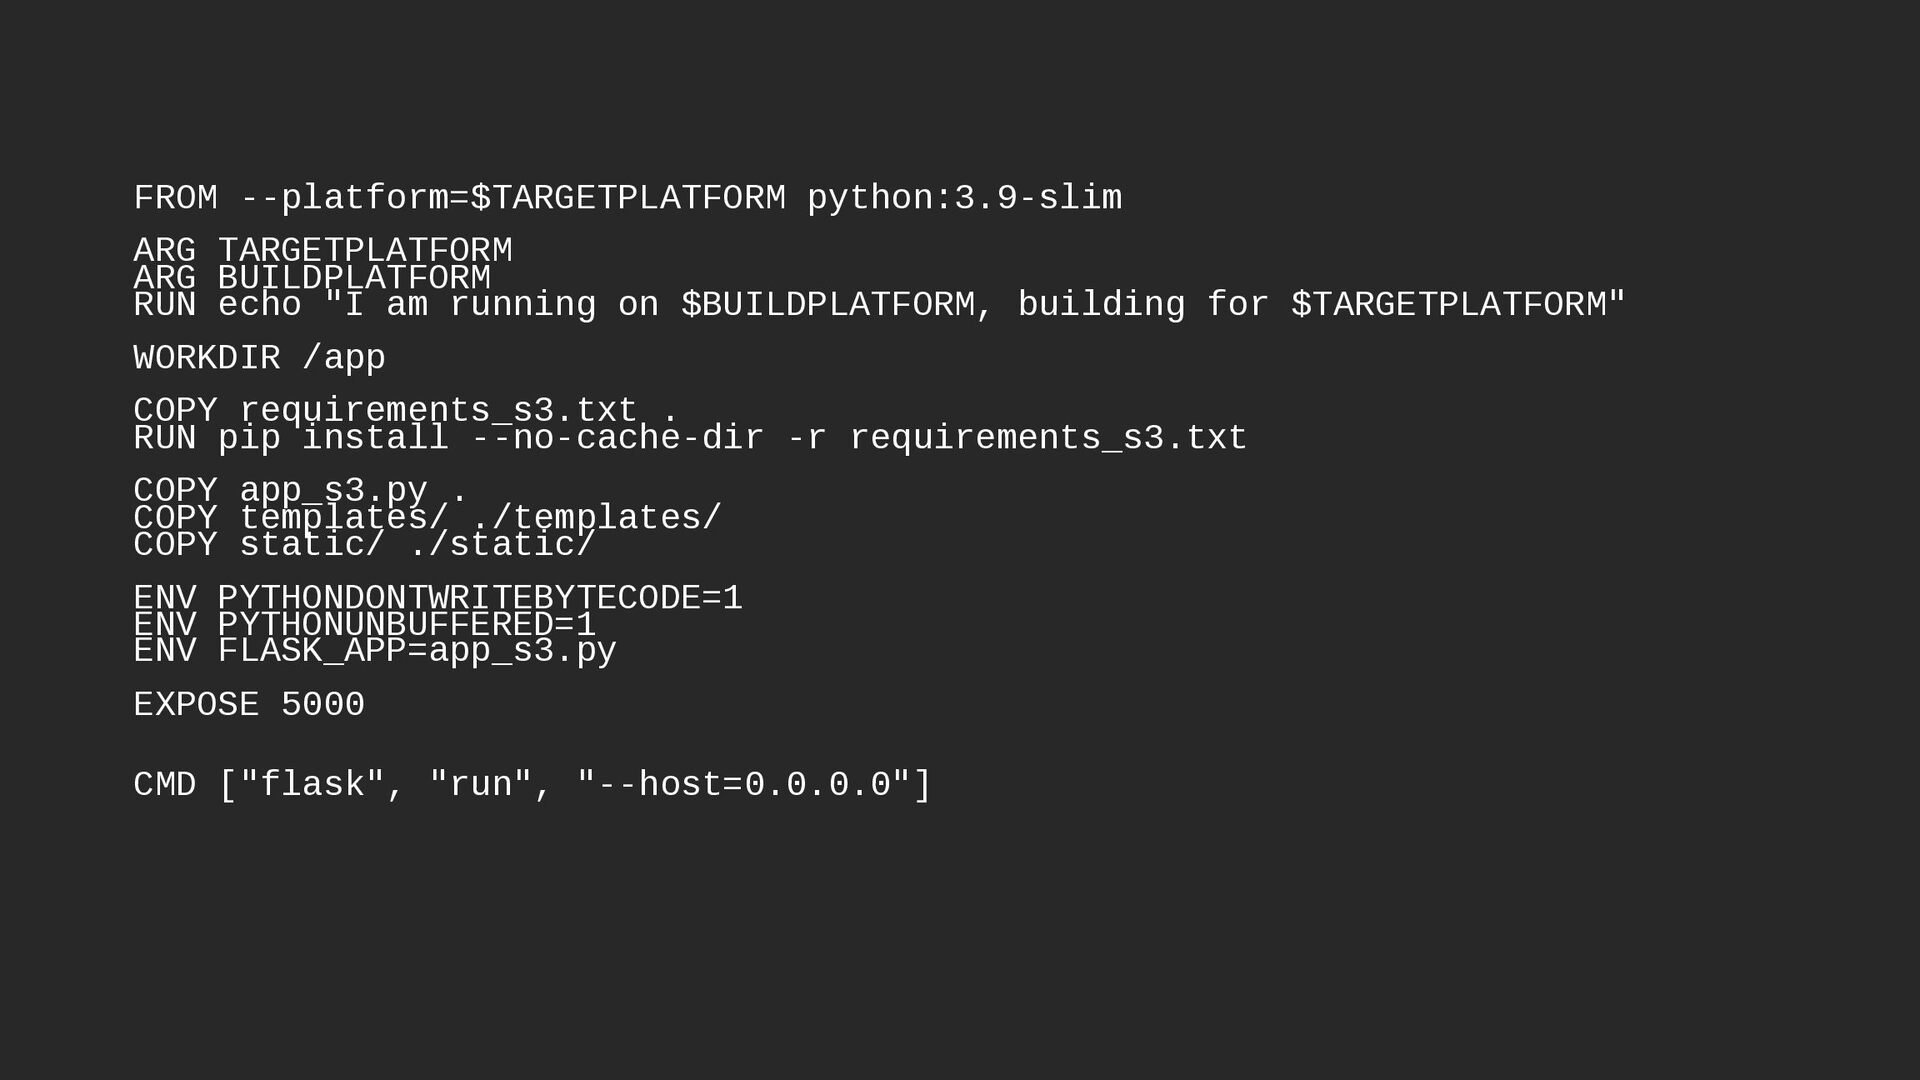
Task: Click the "--host=0.0.0.0" argument
Action: pyautogui.click(x=743, y=785)
